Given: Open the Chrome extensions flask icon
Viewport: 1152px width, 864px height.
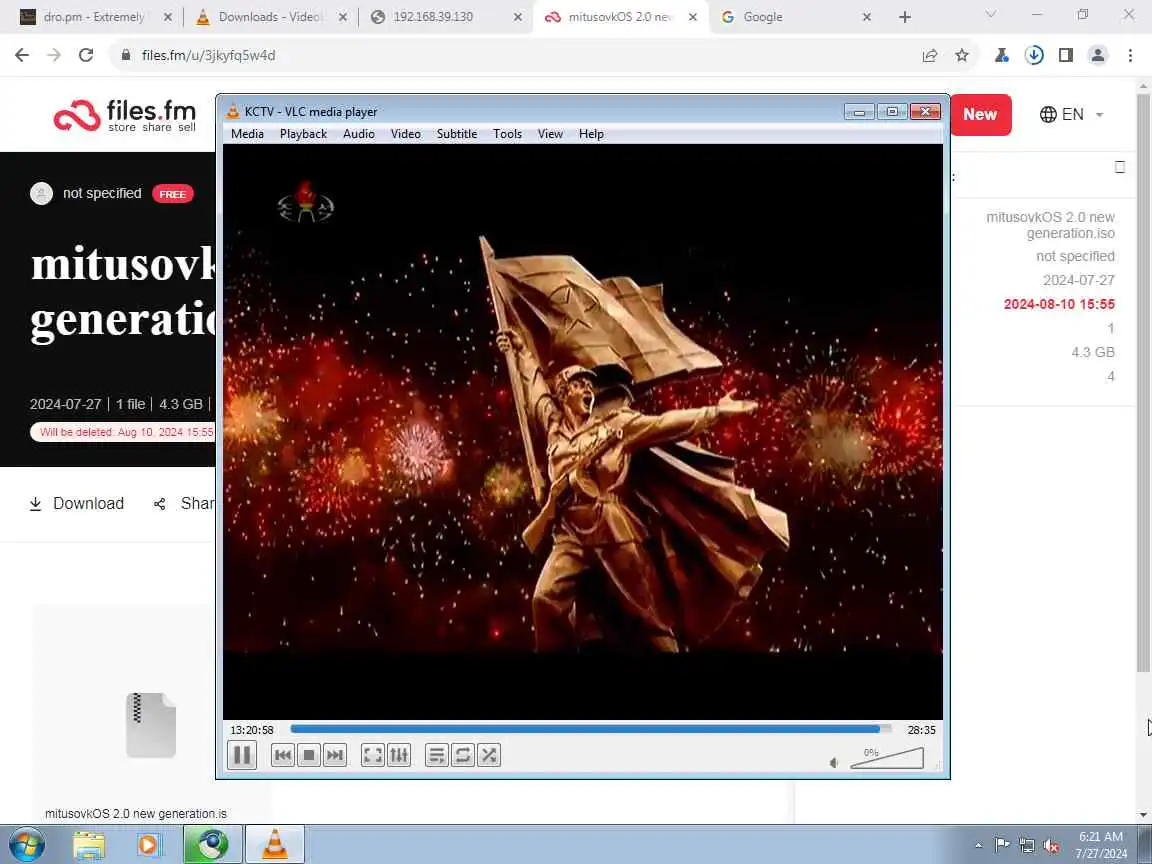Looking at the screenshot, I should coord(1001,55).
